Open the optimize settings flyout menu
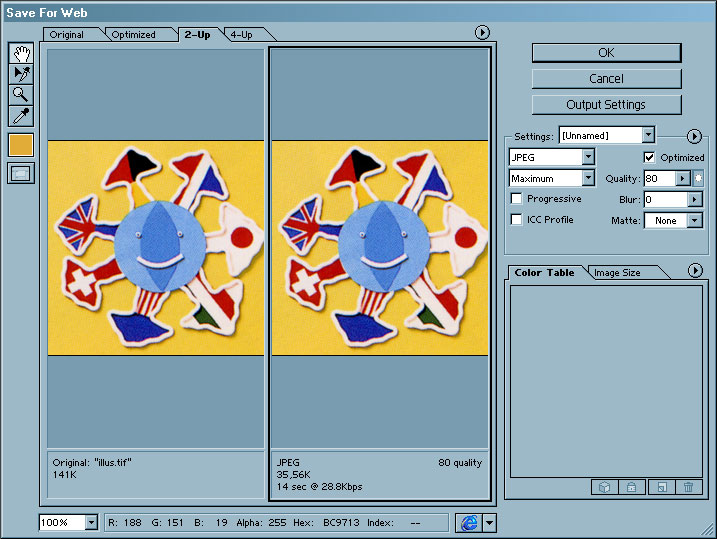The width and height of the screenshot is (717, 539). coord(694,136)
